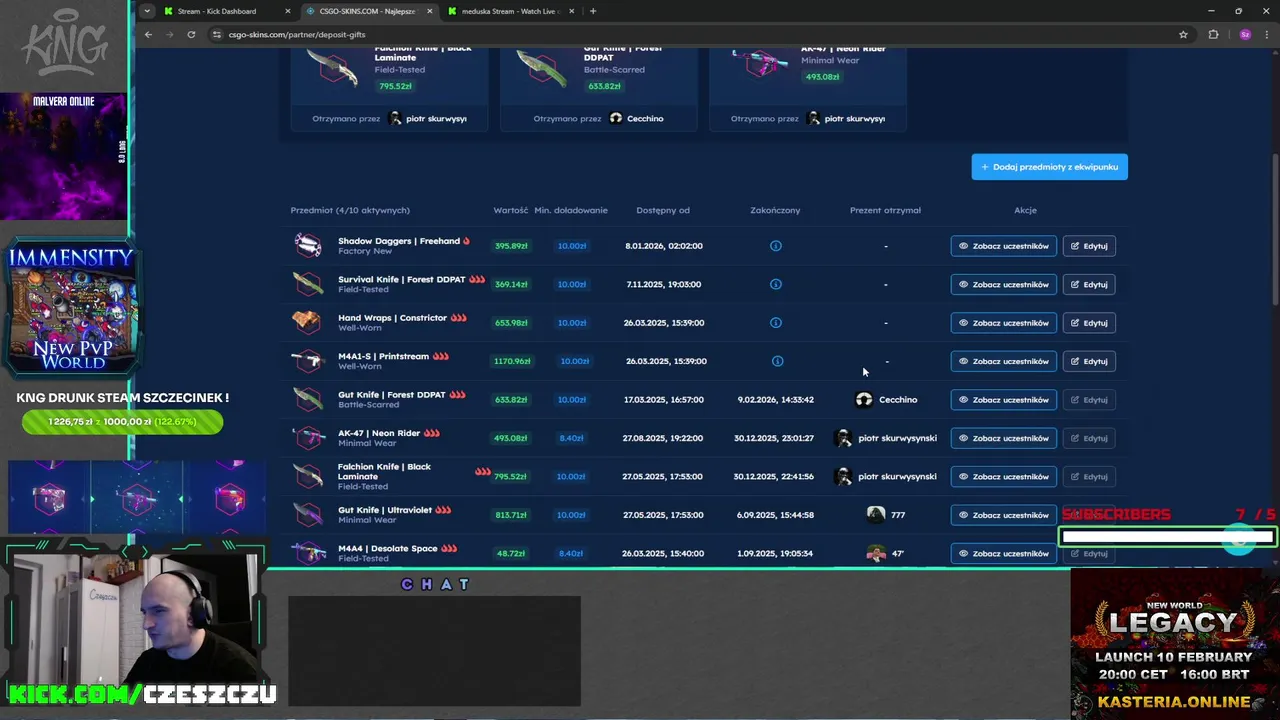Edit the Survival Knife | Forest DDPAT gift
Screen dimensions: 1280x720
tap(1089, 284)
